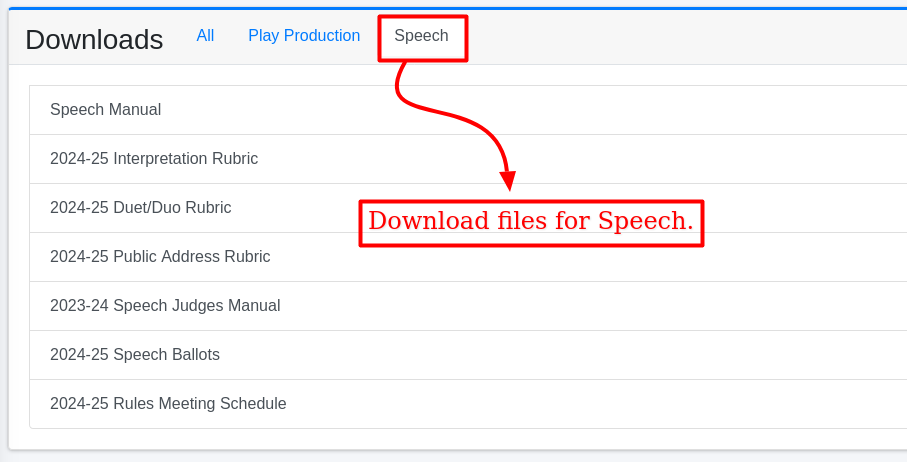The image size is (907, 462).
Task: Get the Interpretation Rubric file
Action: 154,159
